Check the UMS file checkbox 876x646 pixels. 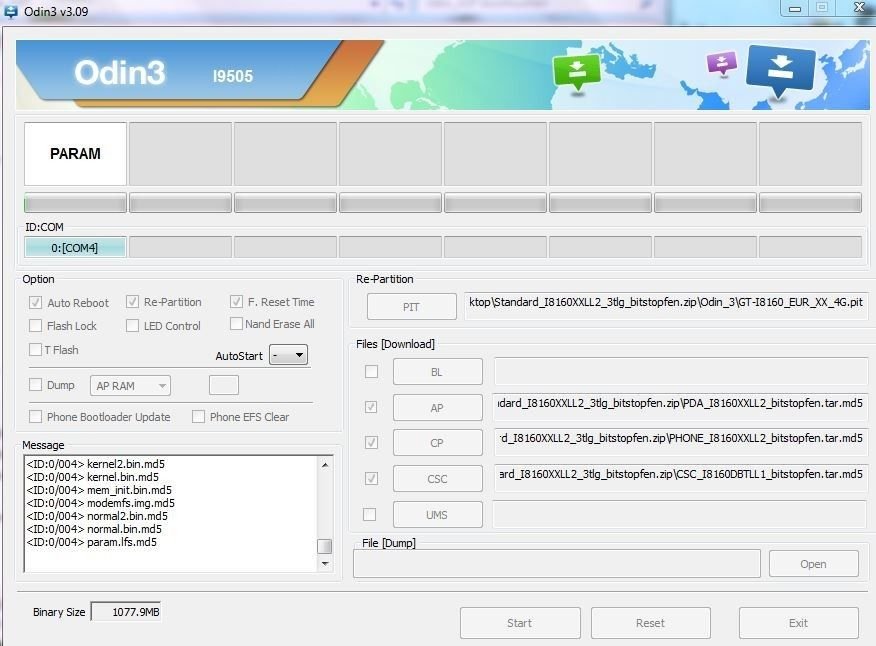coord(369,514)
